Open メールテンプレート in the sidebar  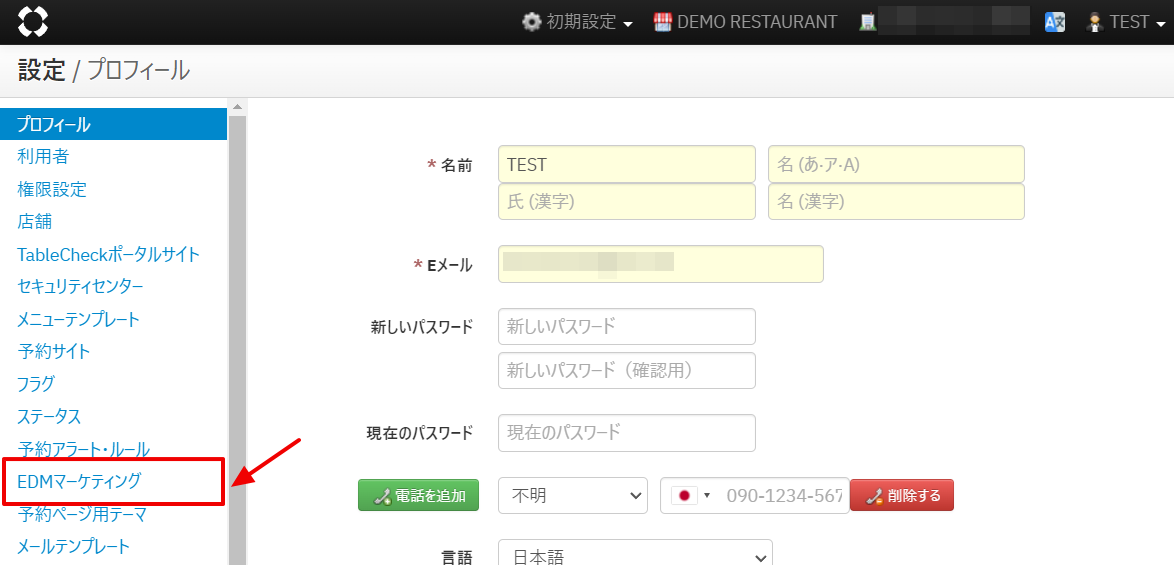(x=73, y=547)
